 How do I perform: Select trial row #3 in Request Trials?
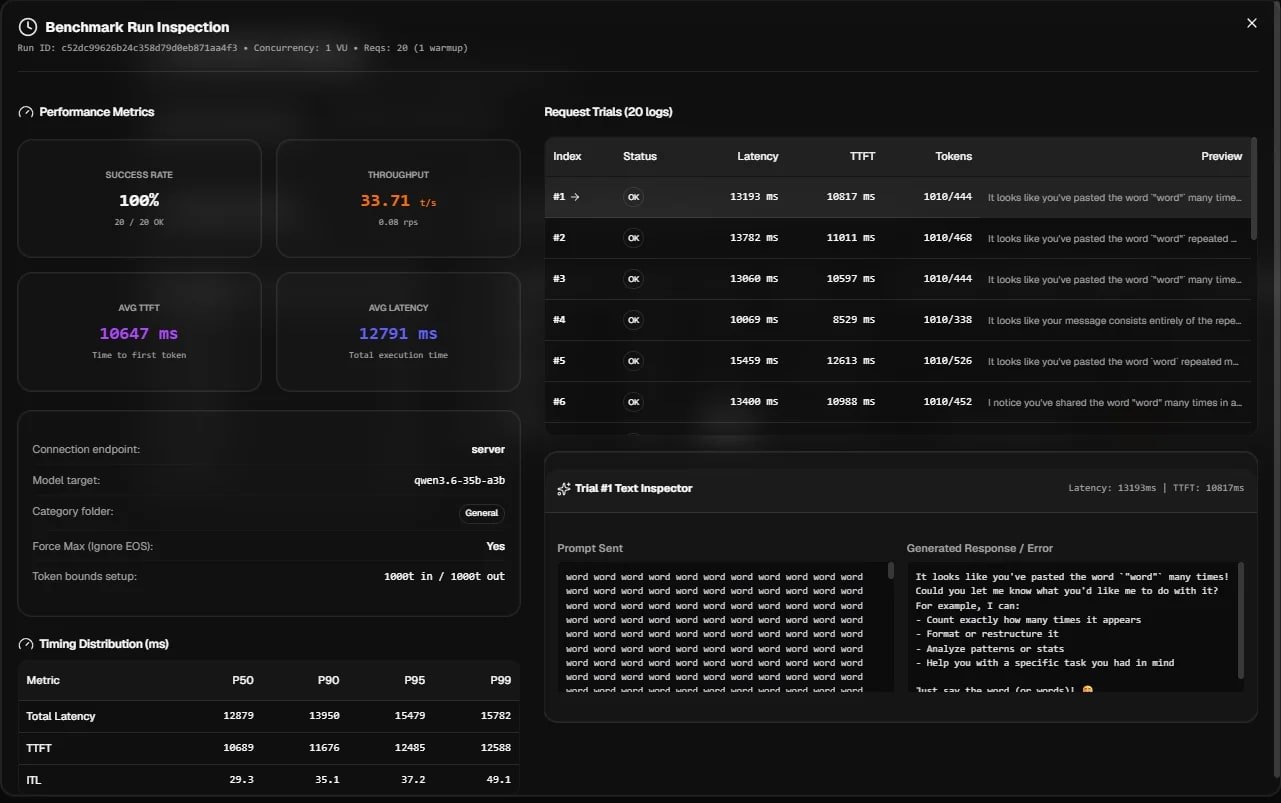[x=897, y=279]
